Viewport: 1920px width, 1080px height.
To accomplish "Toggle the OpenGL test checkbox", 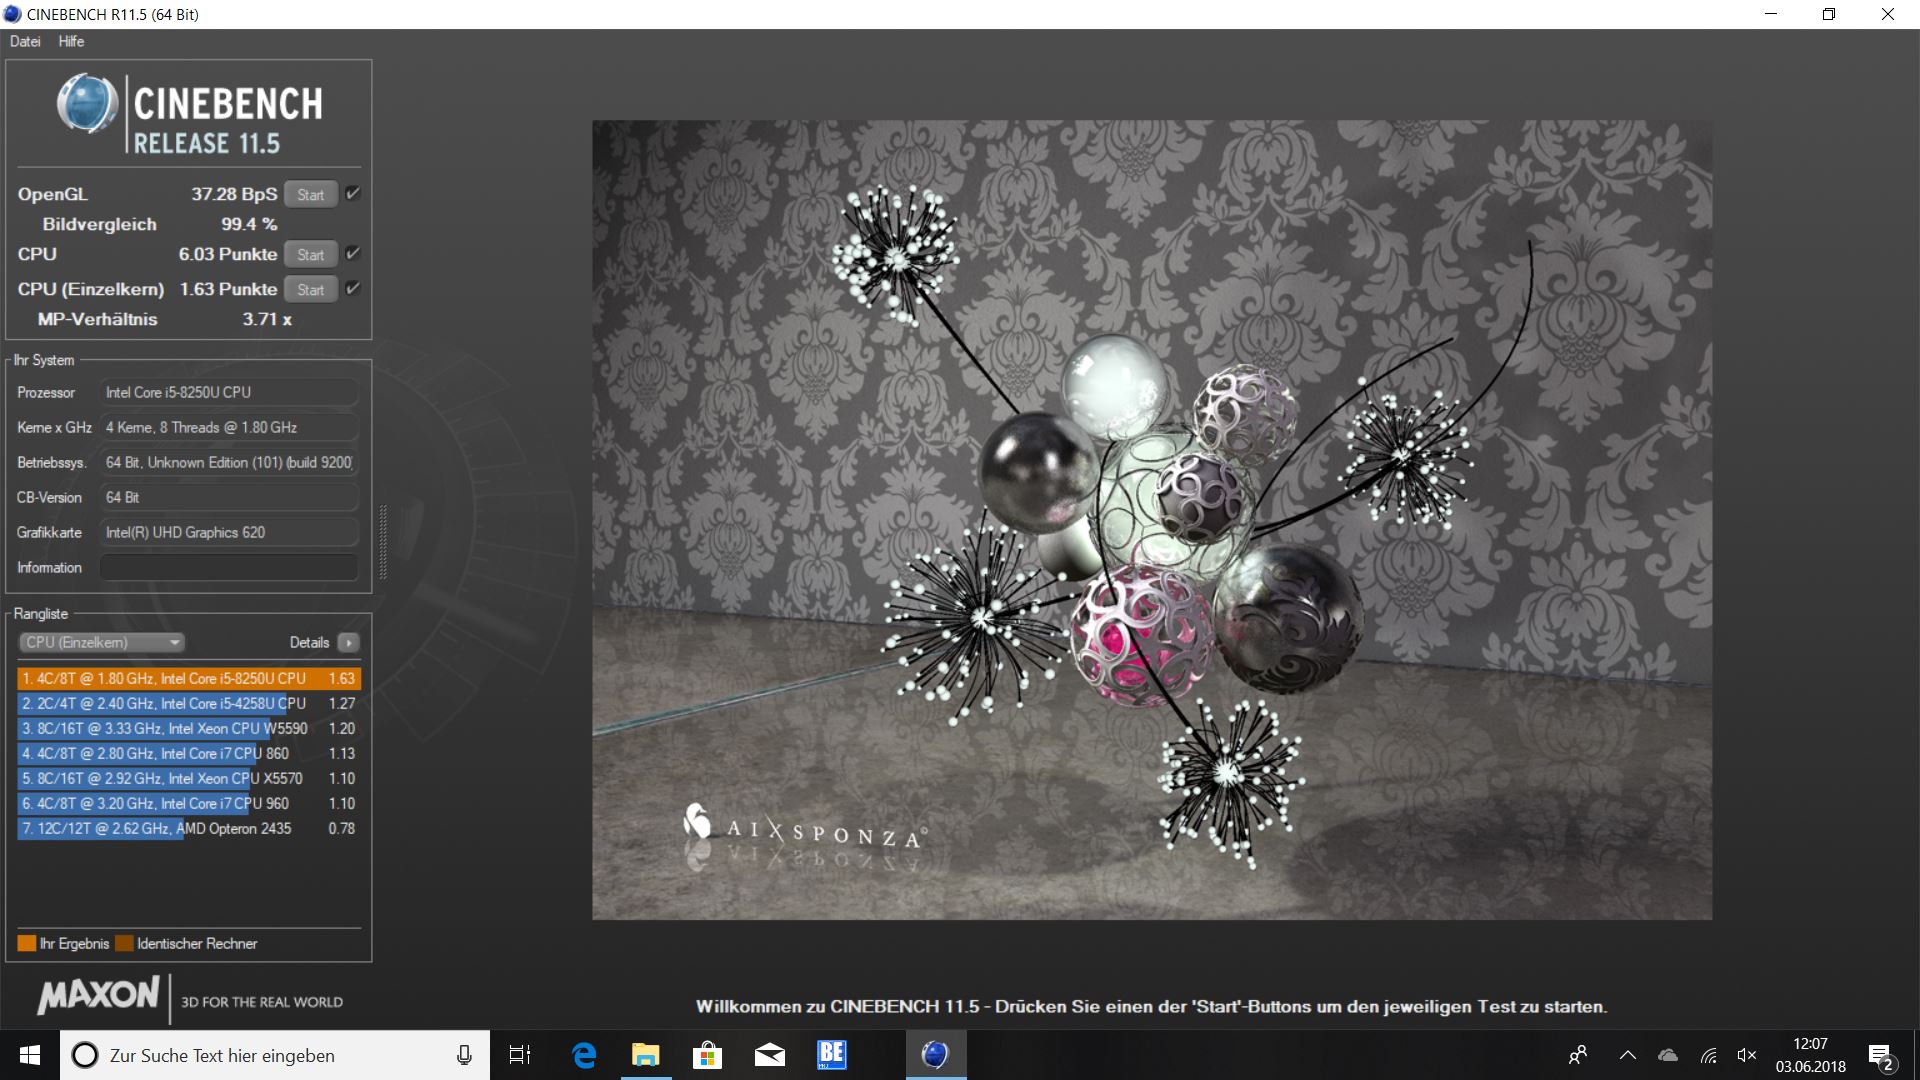I will (x=353, y=193).
